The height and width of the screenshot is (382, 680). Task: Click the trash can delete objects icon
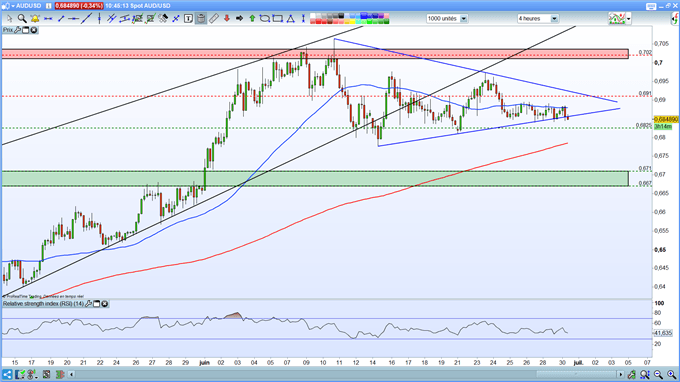201,19
